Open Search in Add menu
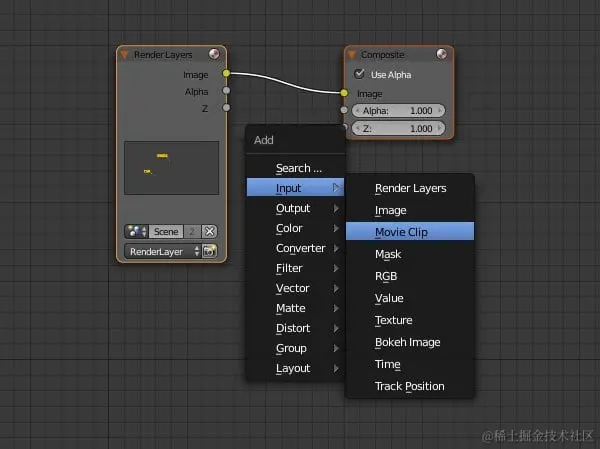Image resolution: width=600 pixels, height=449 pixels. pyautogui.click(x=295, y=168)
